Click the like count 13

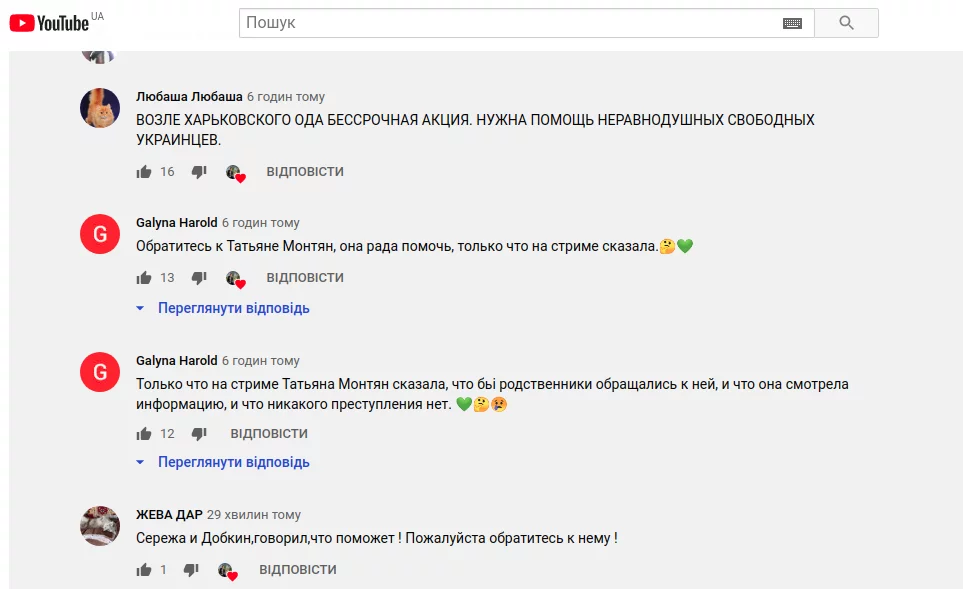(167, 278)
